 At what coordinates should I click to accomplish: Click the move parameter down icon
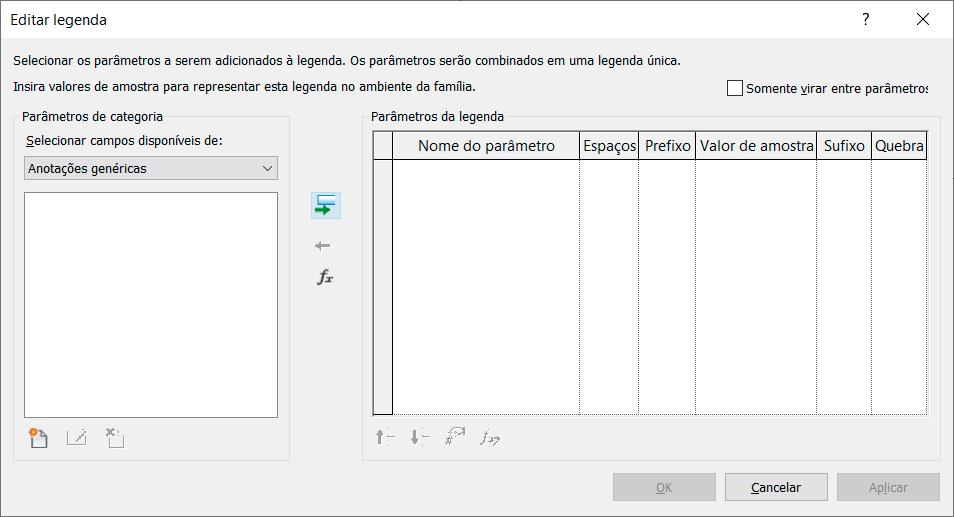420,437
